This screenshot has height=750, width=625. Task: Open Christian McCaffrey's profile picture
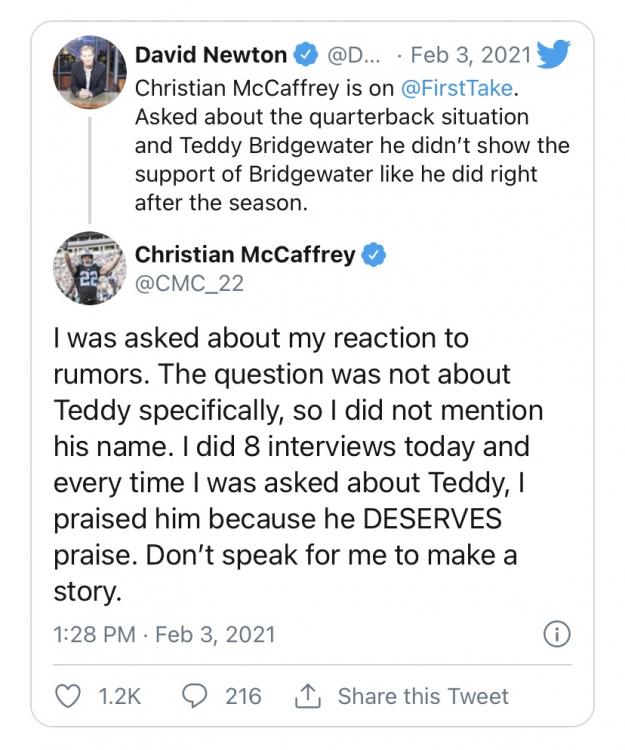coord(88,268)
